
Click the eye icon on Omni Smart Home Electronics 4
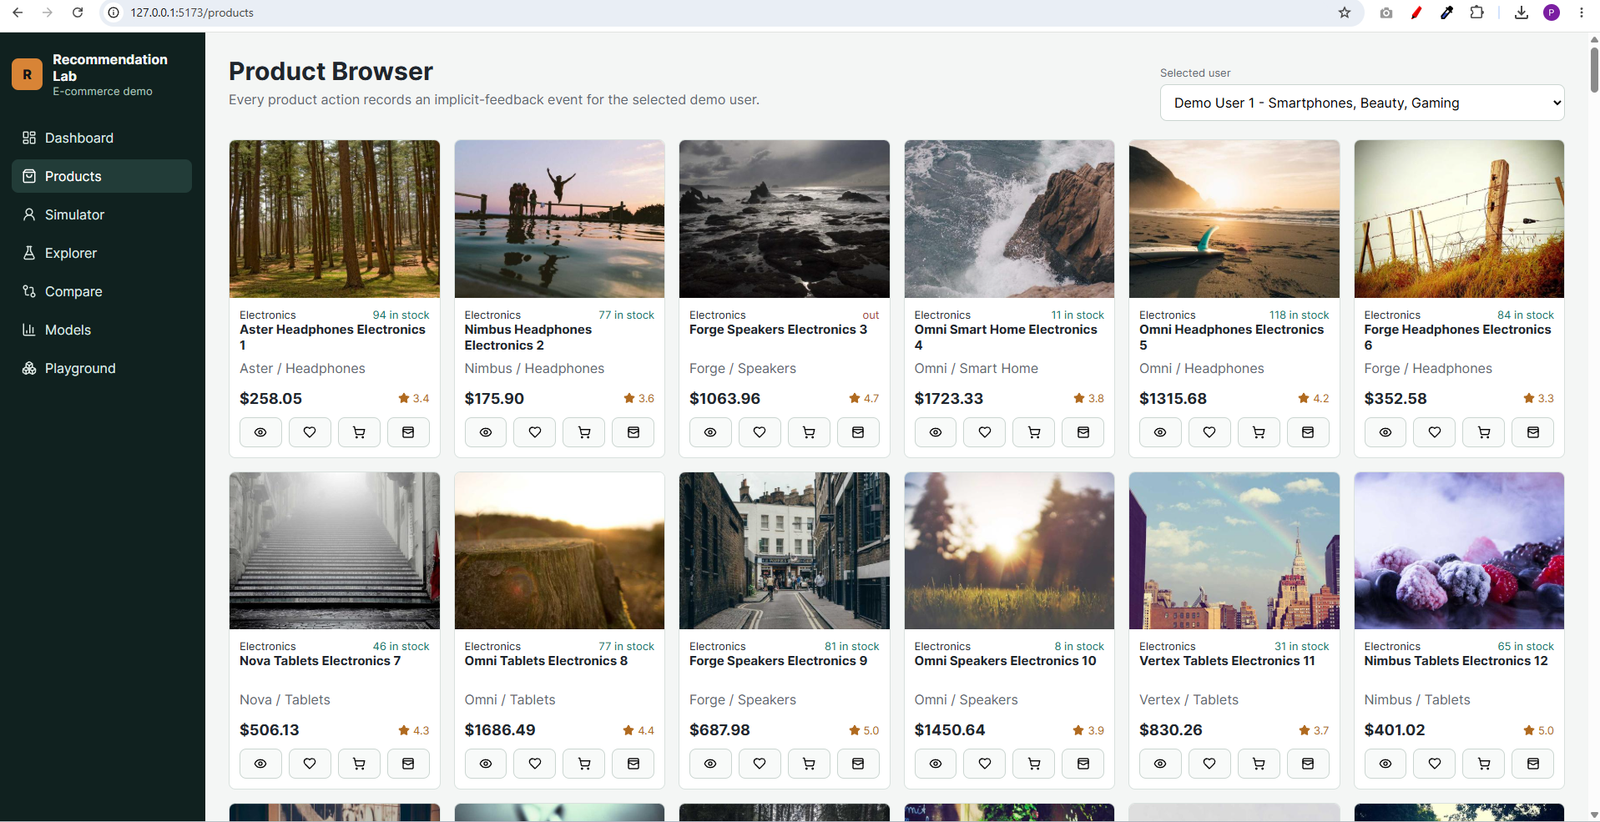[x=935, y=432]
